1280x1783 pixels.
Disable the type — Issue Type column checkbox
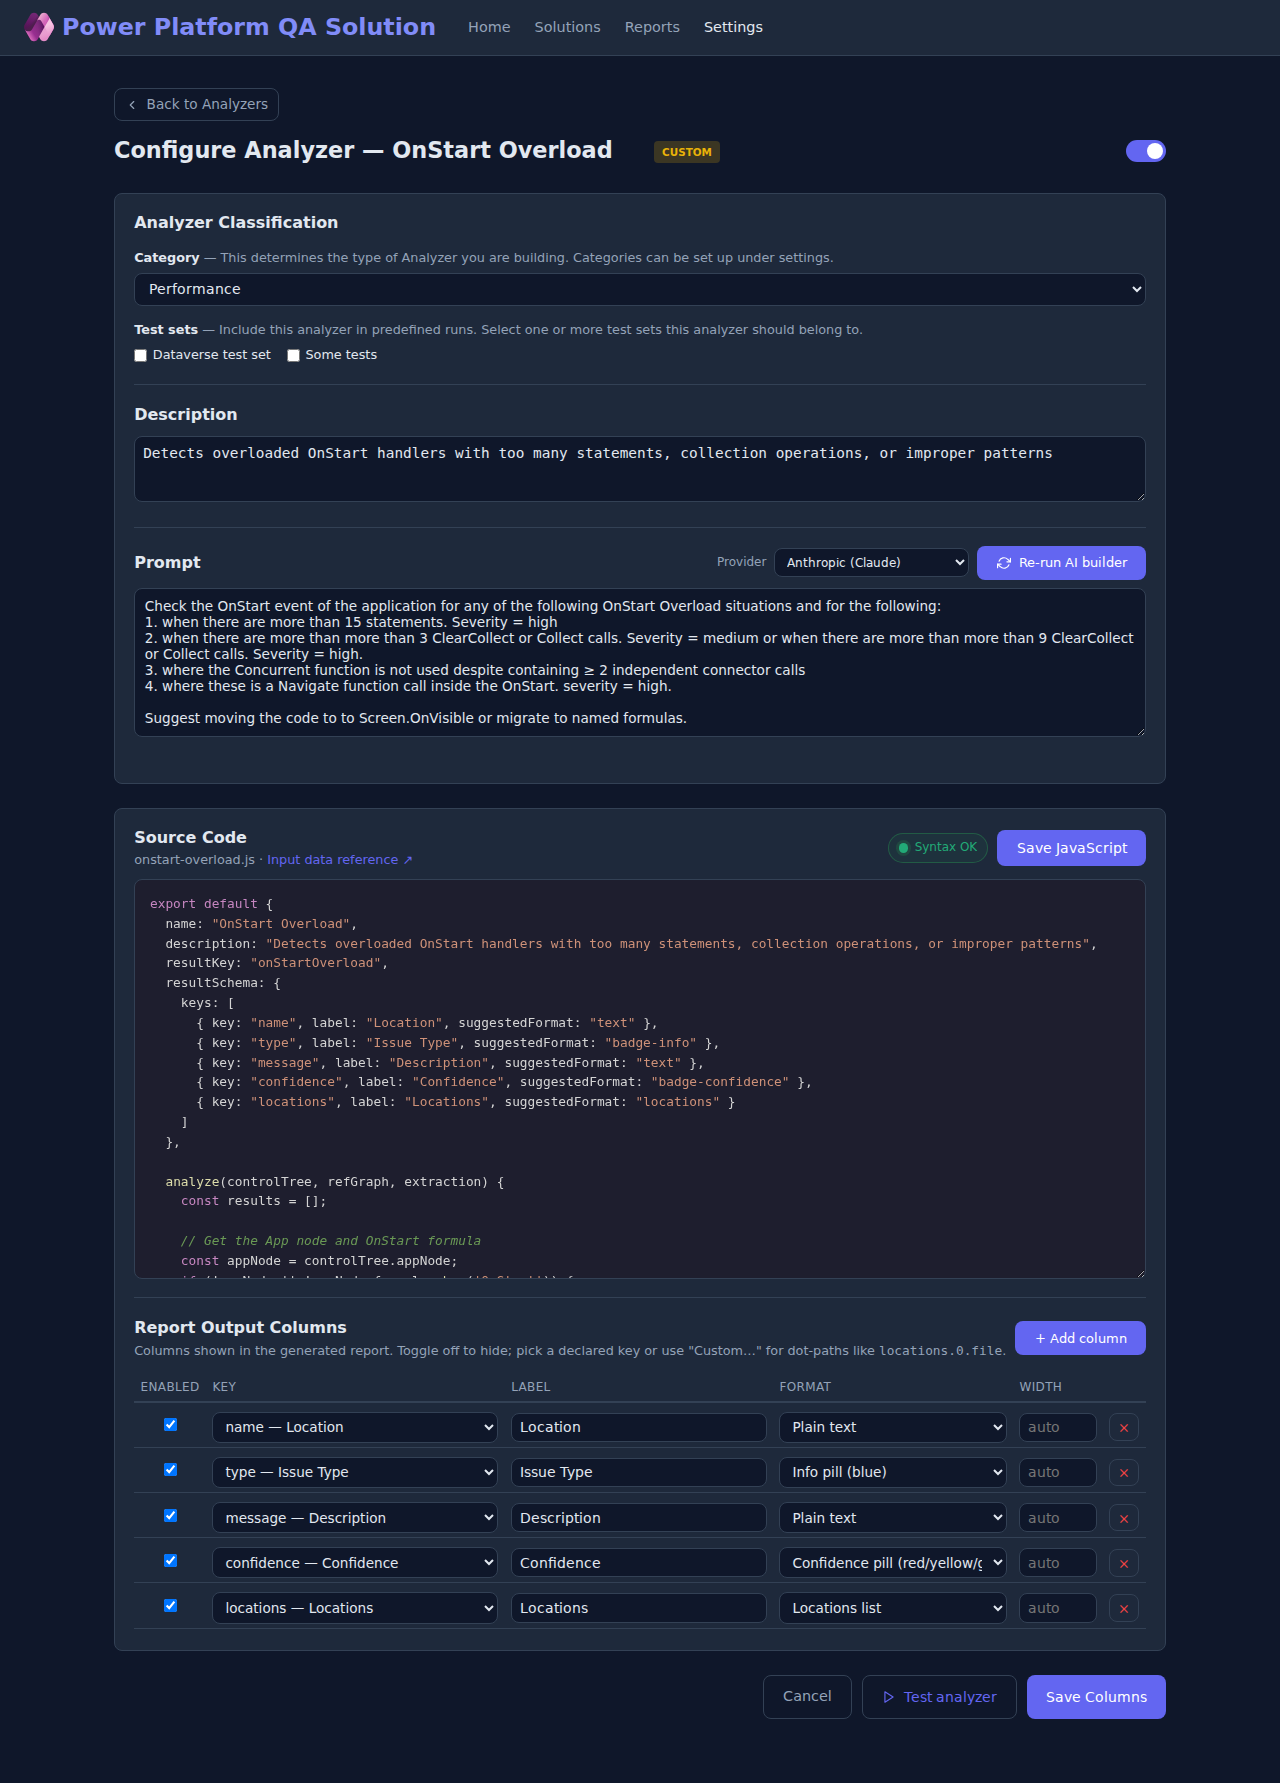[x=171, y=1470]
